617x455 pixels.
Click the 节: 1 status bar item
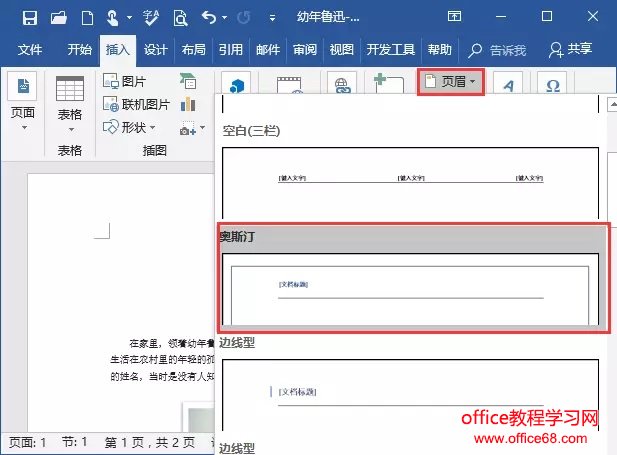(75, 442)
